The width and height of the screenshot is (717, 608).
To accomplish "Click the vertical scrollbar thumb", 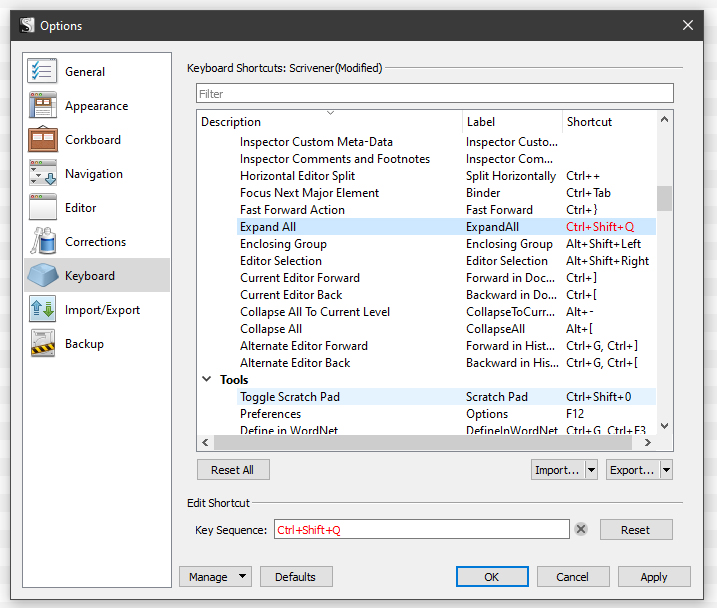I will 664,198.
